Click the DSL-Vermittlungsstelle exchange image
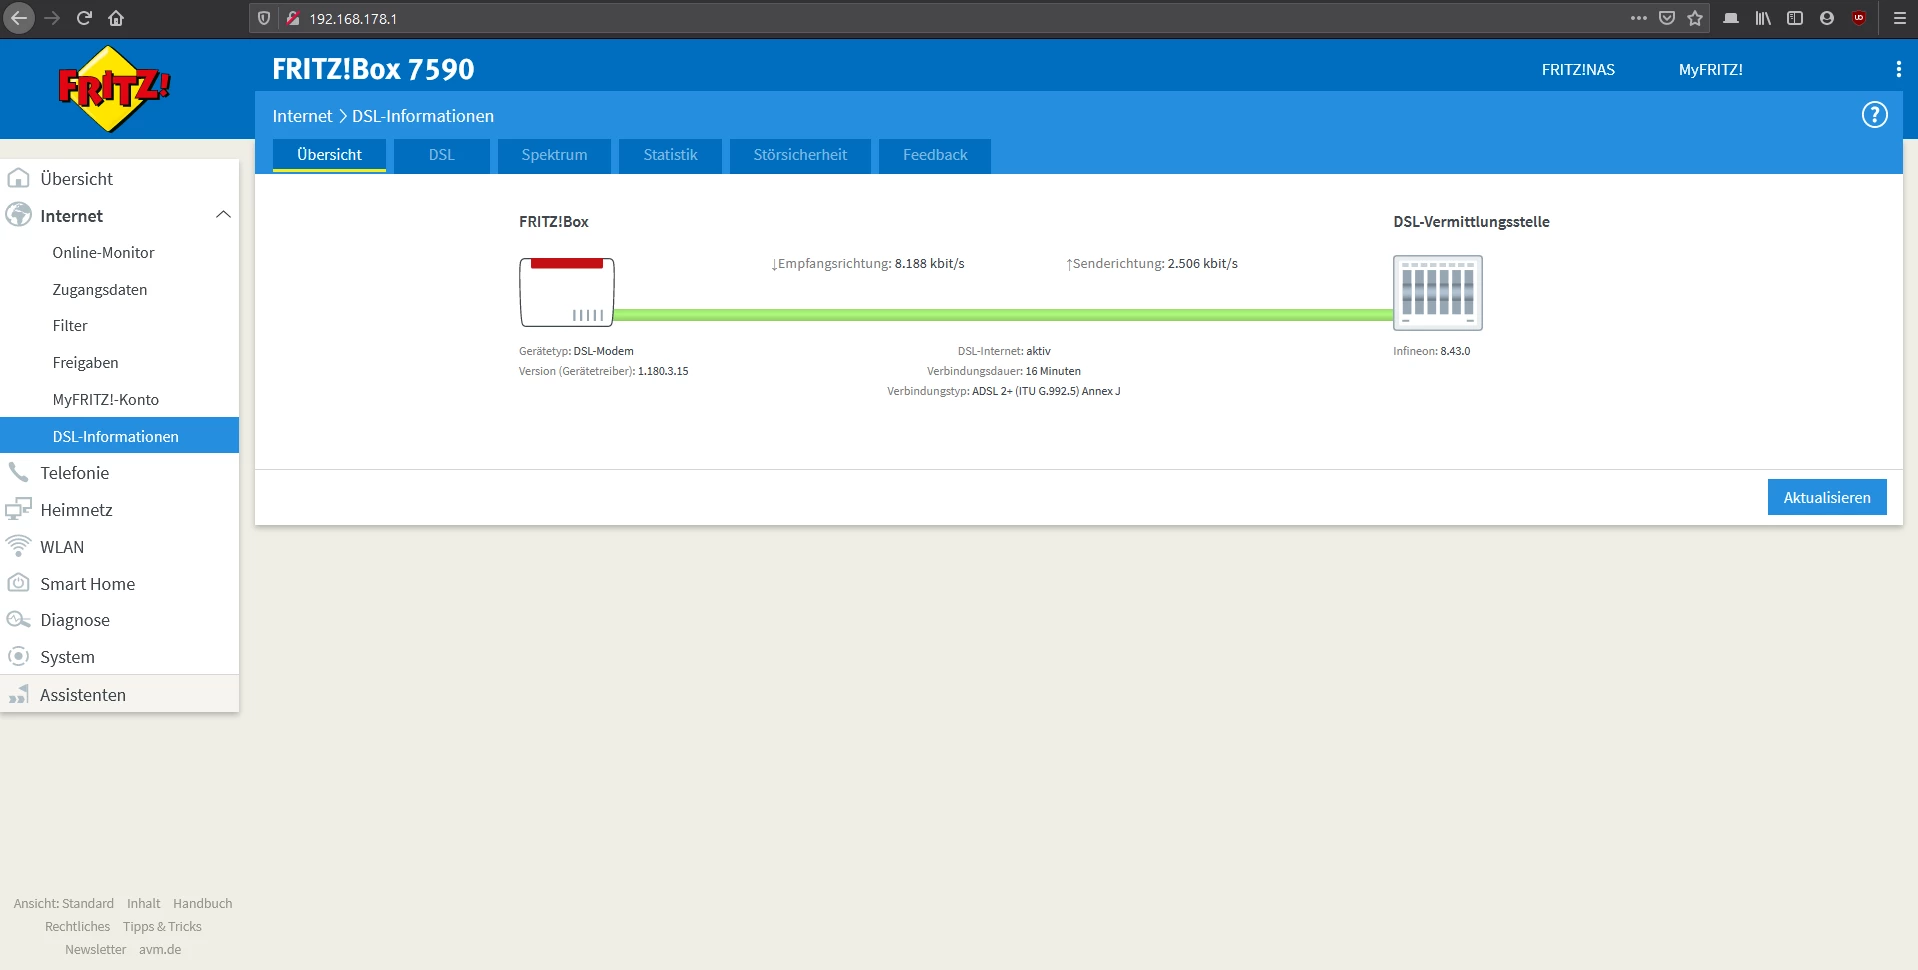The image size is (1918, 970). 1438,293
